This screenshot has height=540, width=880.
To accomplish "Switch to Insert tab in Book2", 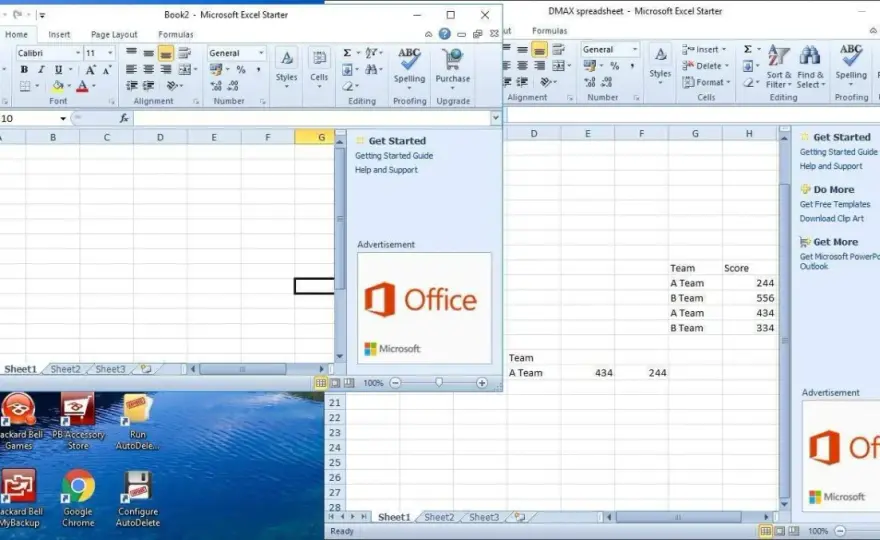I will [x=59, y=34].
